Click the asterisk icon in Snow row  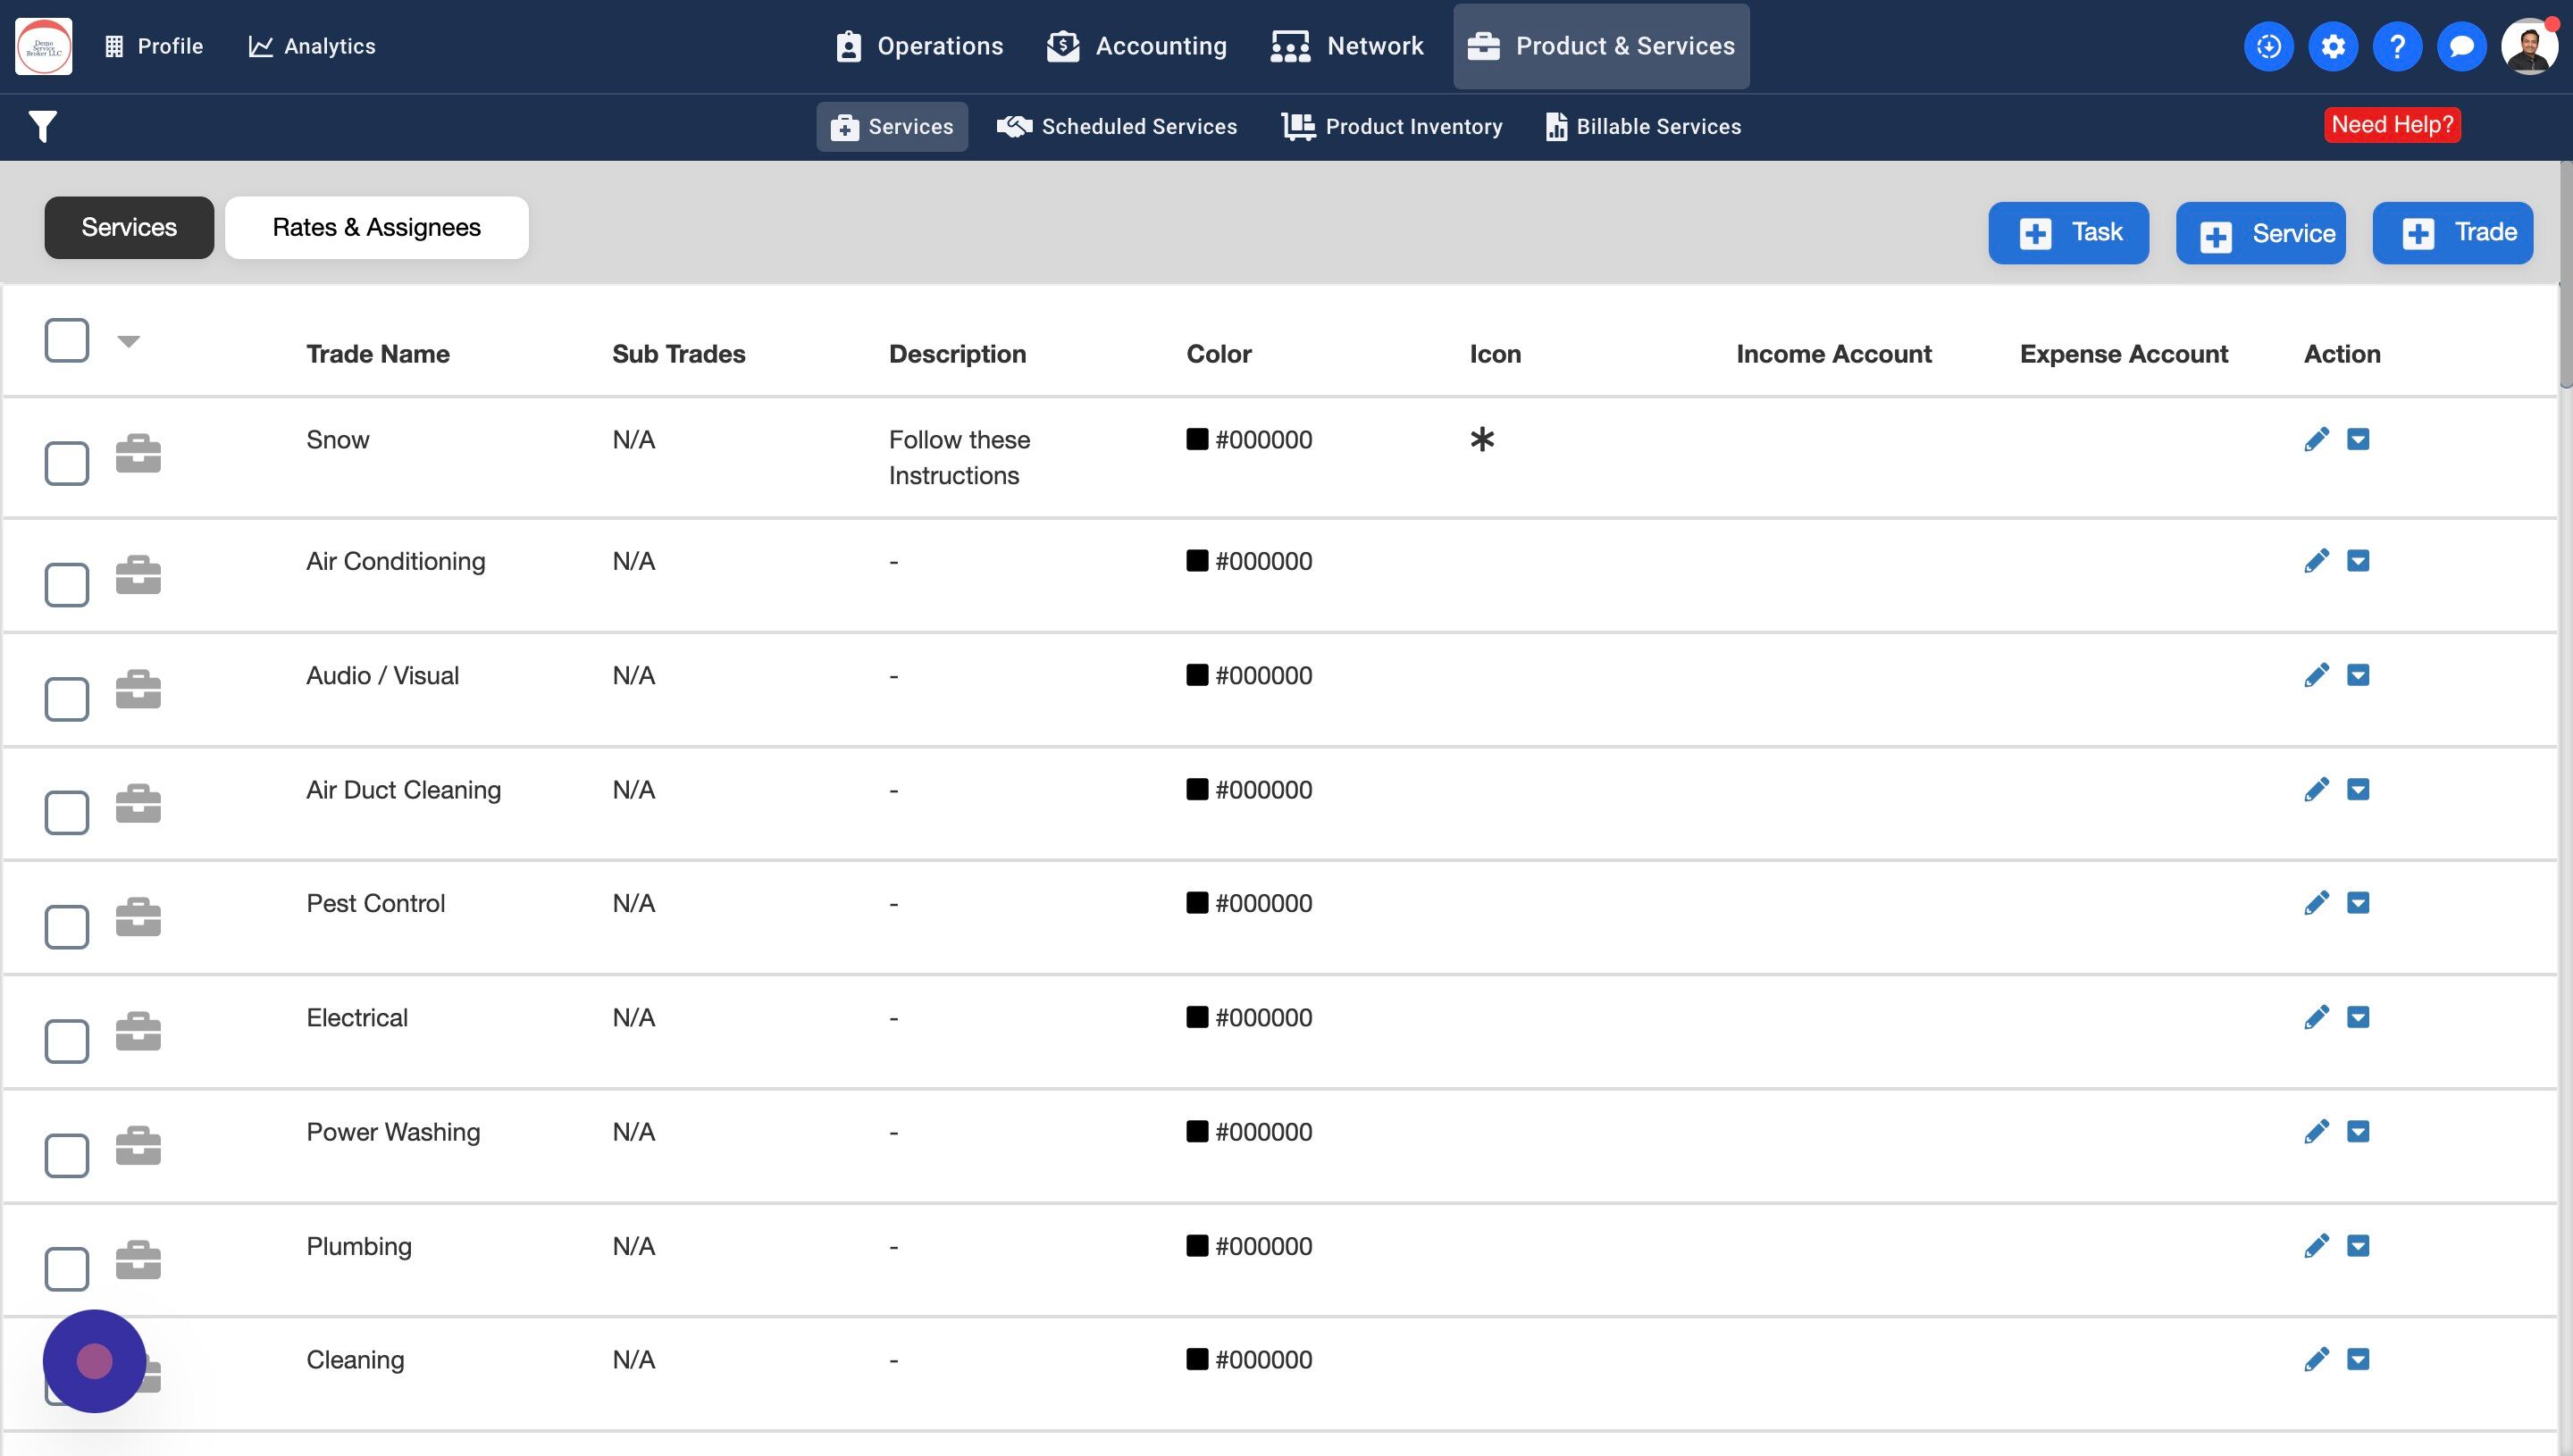pyautogui.click(x=1482, y=440)
